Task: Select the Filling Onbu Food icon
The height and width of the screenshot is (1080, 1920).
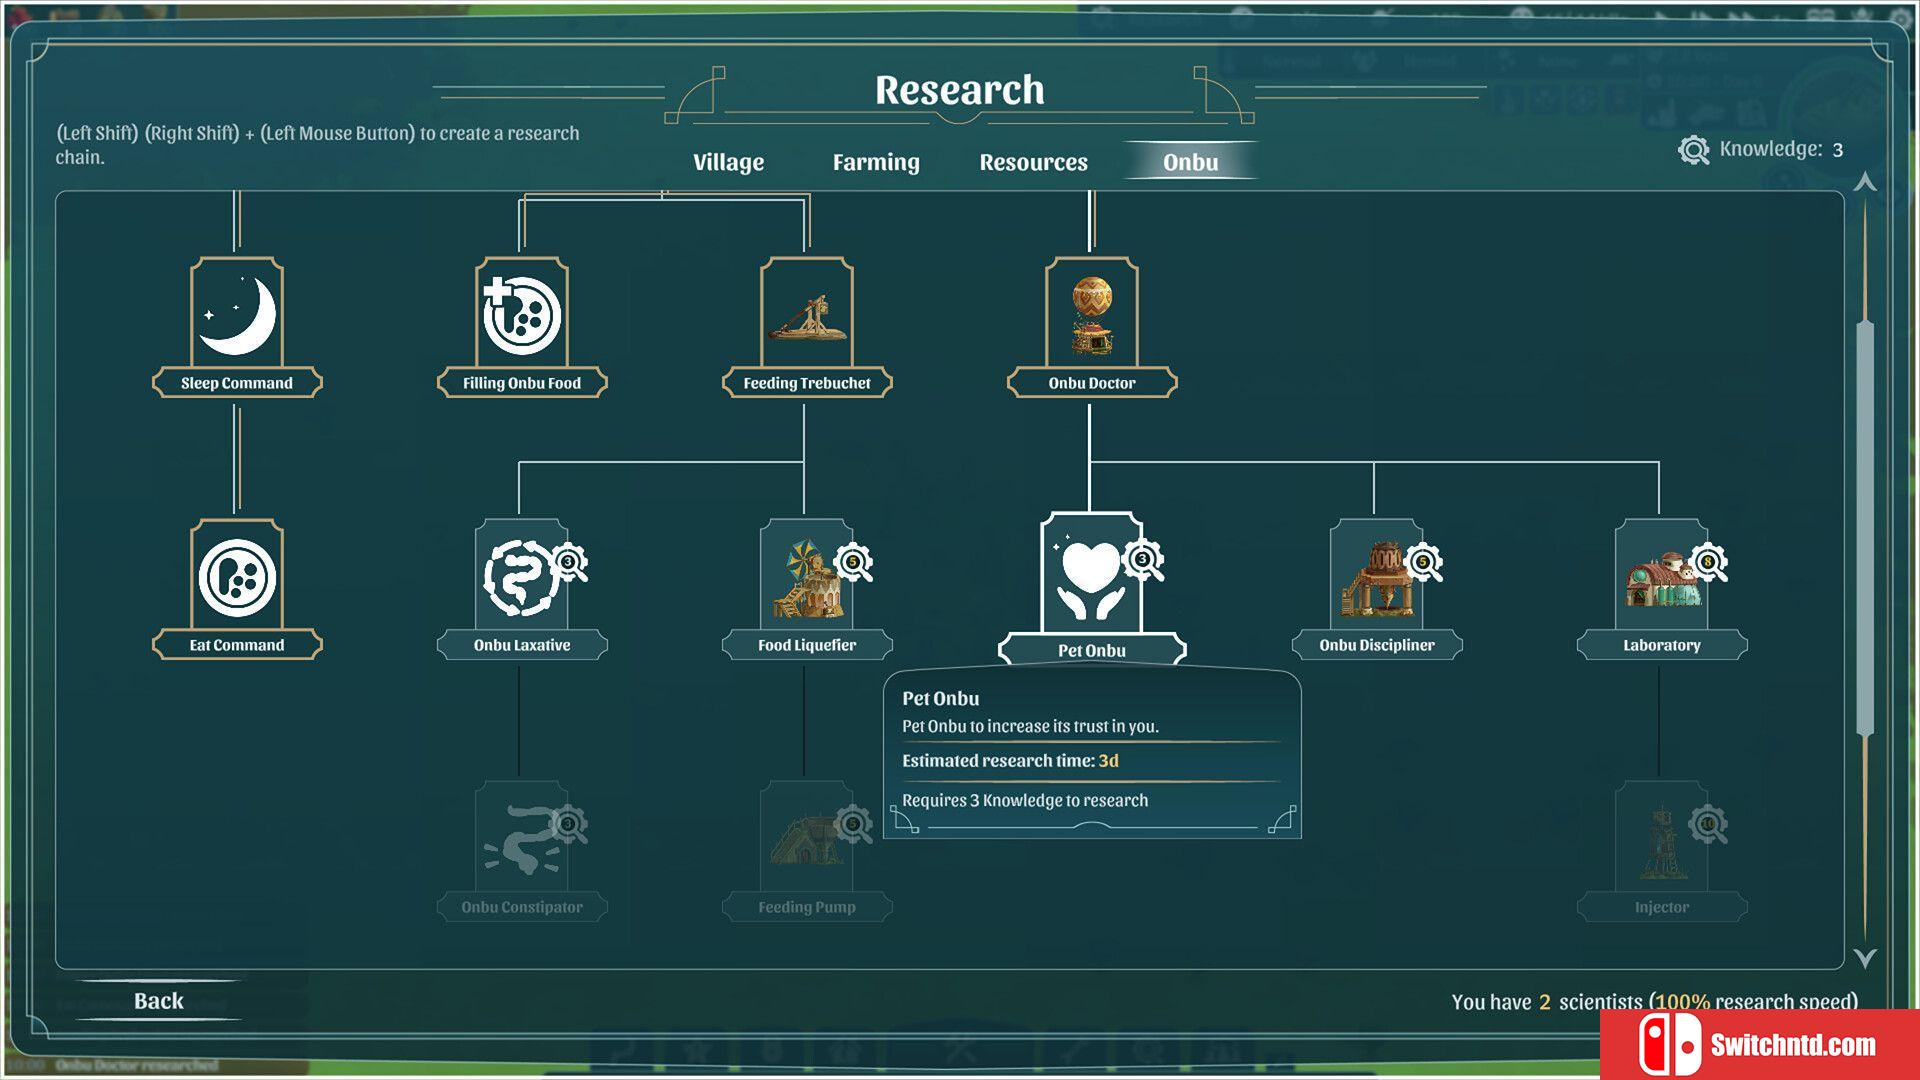Action: pos(522,314)
